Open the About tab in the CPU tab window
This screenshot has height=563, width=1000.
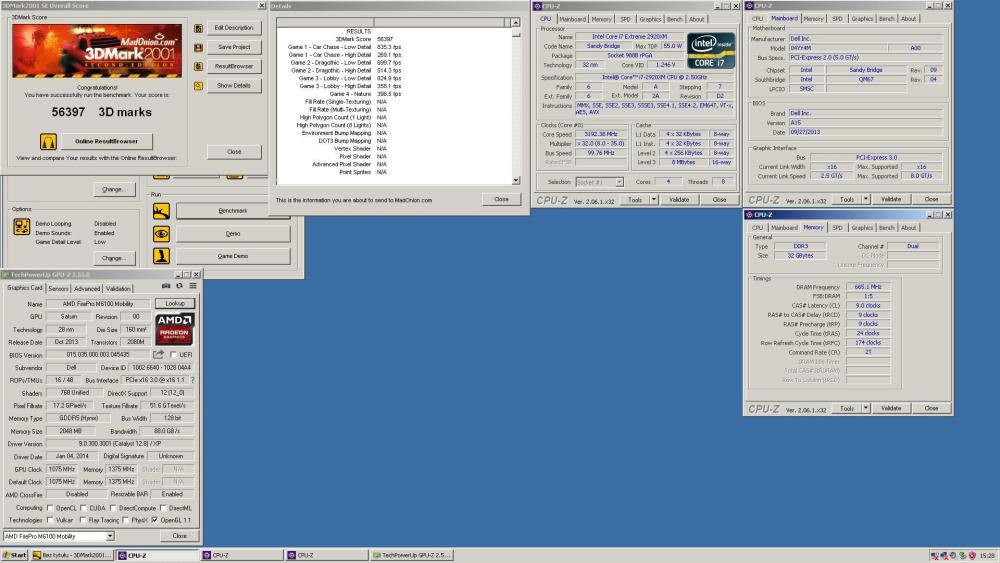click(x=696, y=19)
